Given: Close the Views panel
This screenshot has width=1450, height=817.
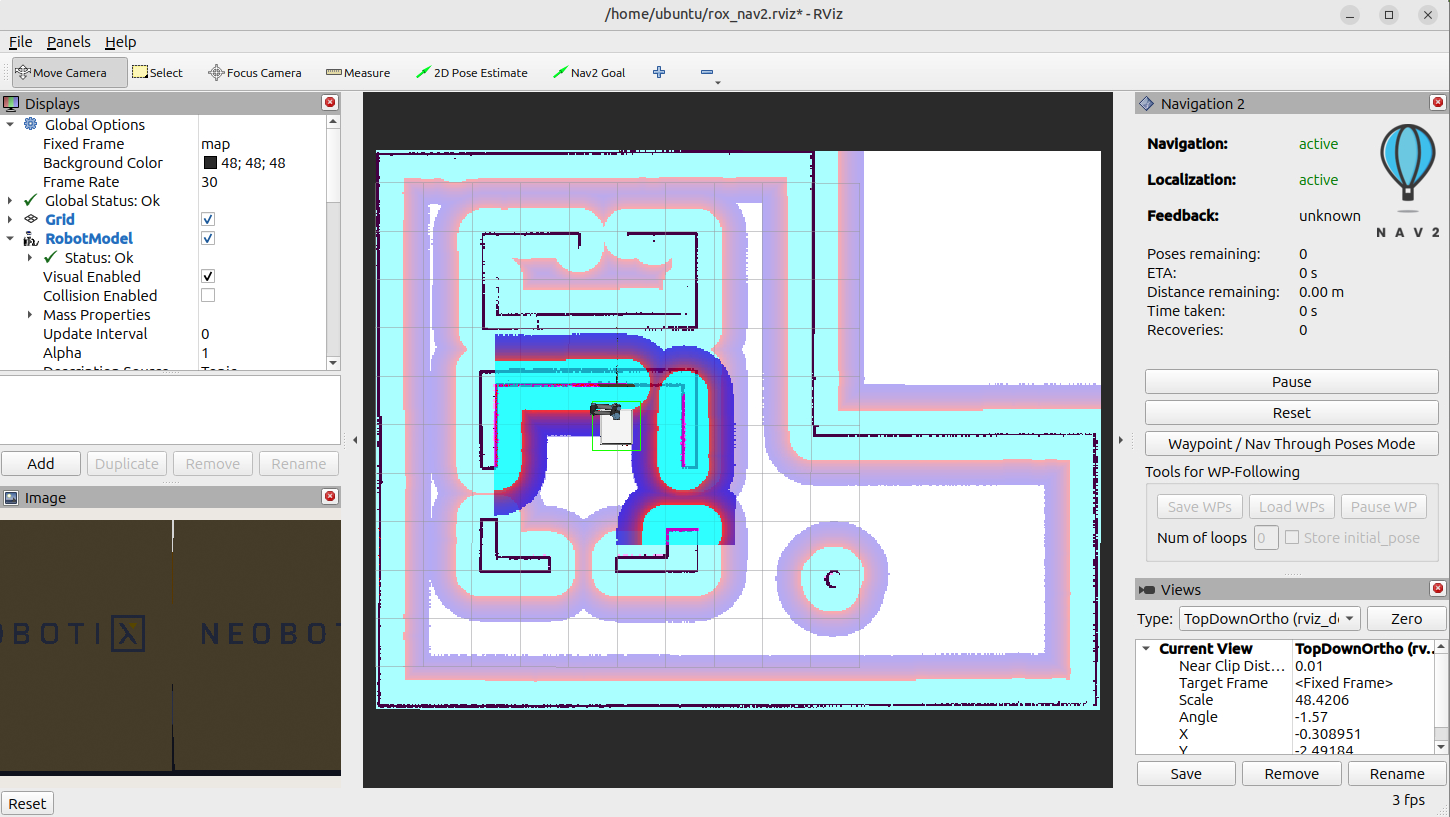Looking at the screenshot, I should (1438, 589).
